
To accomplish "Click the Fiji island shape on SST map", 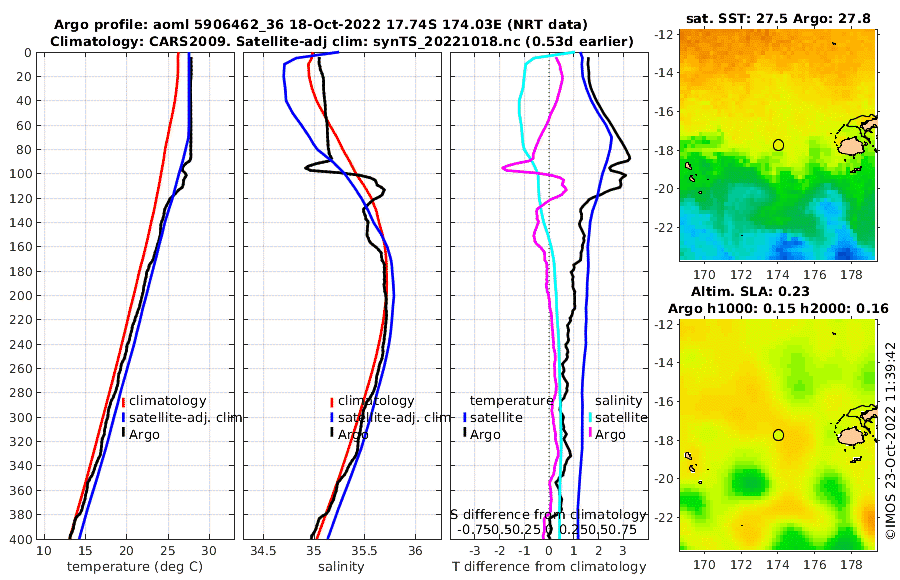I will pyautogui.click(x=853, y=144).
